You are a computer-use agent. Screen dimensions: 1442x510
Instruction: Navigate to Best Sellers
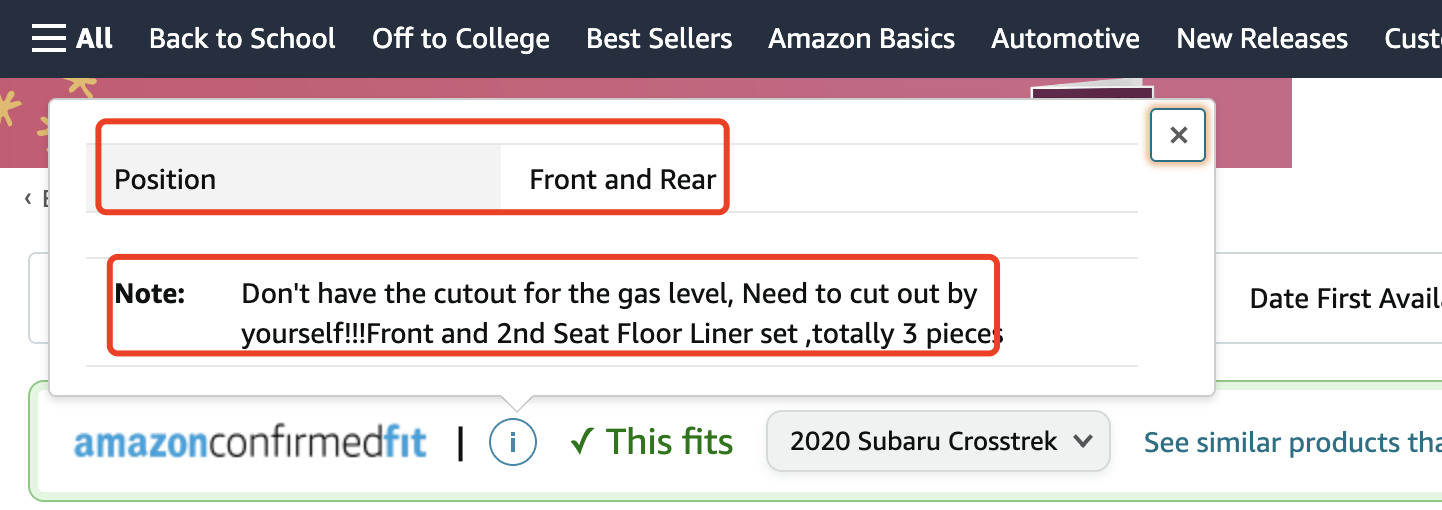point(659,39)
